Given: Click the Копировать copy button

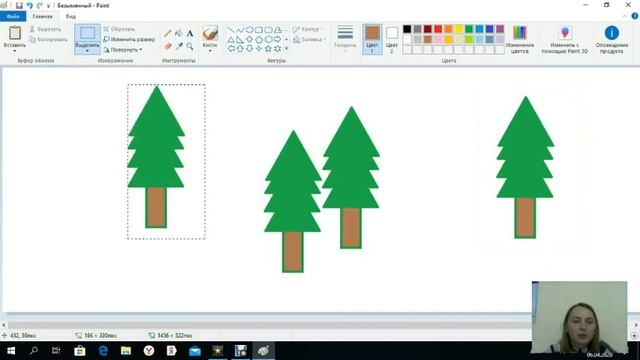Looking at the screenshot, I should [x=48, y=40].
